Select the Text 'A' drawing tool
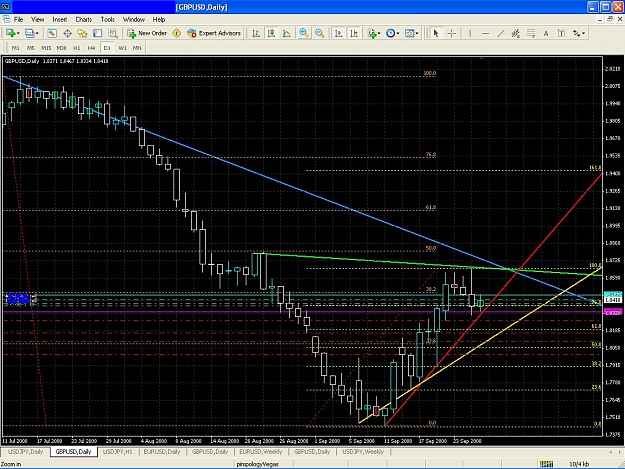 click(x=546, y=33)
